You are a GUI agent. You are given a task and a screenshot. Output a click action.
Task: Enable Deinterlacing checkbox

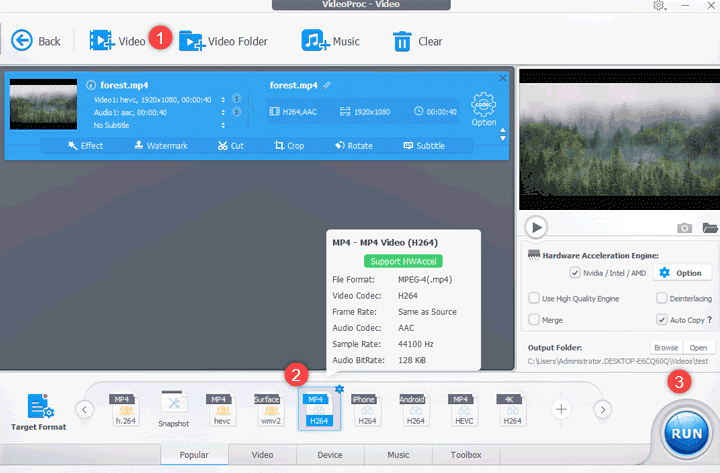(x=661, y=298)
